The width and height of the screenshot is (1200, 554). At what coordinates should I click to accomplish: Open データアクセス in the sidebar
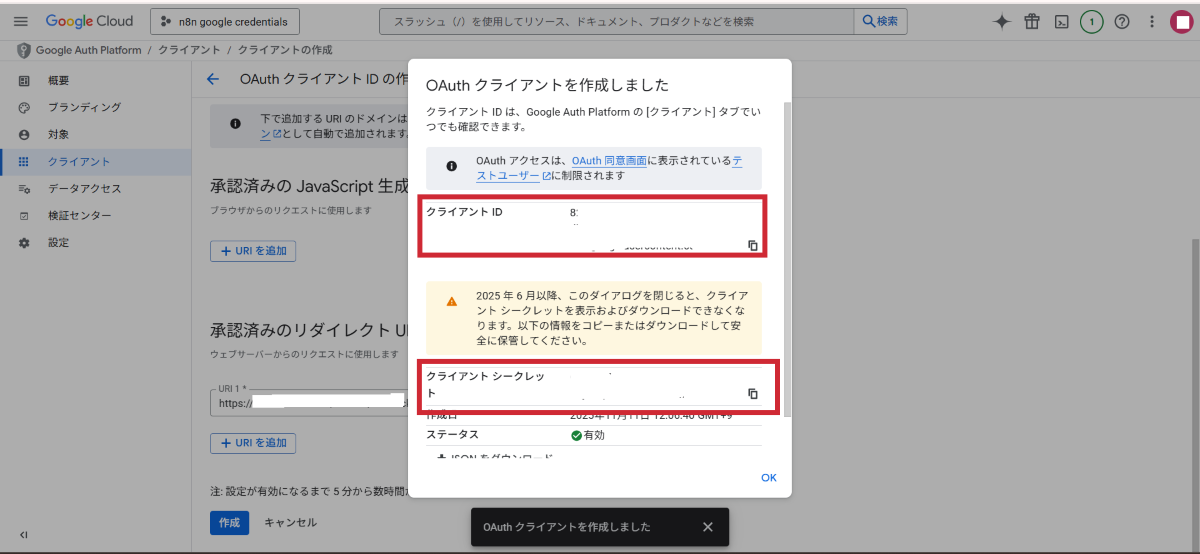(x=84, y=188)
